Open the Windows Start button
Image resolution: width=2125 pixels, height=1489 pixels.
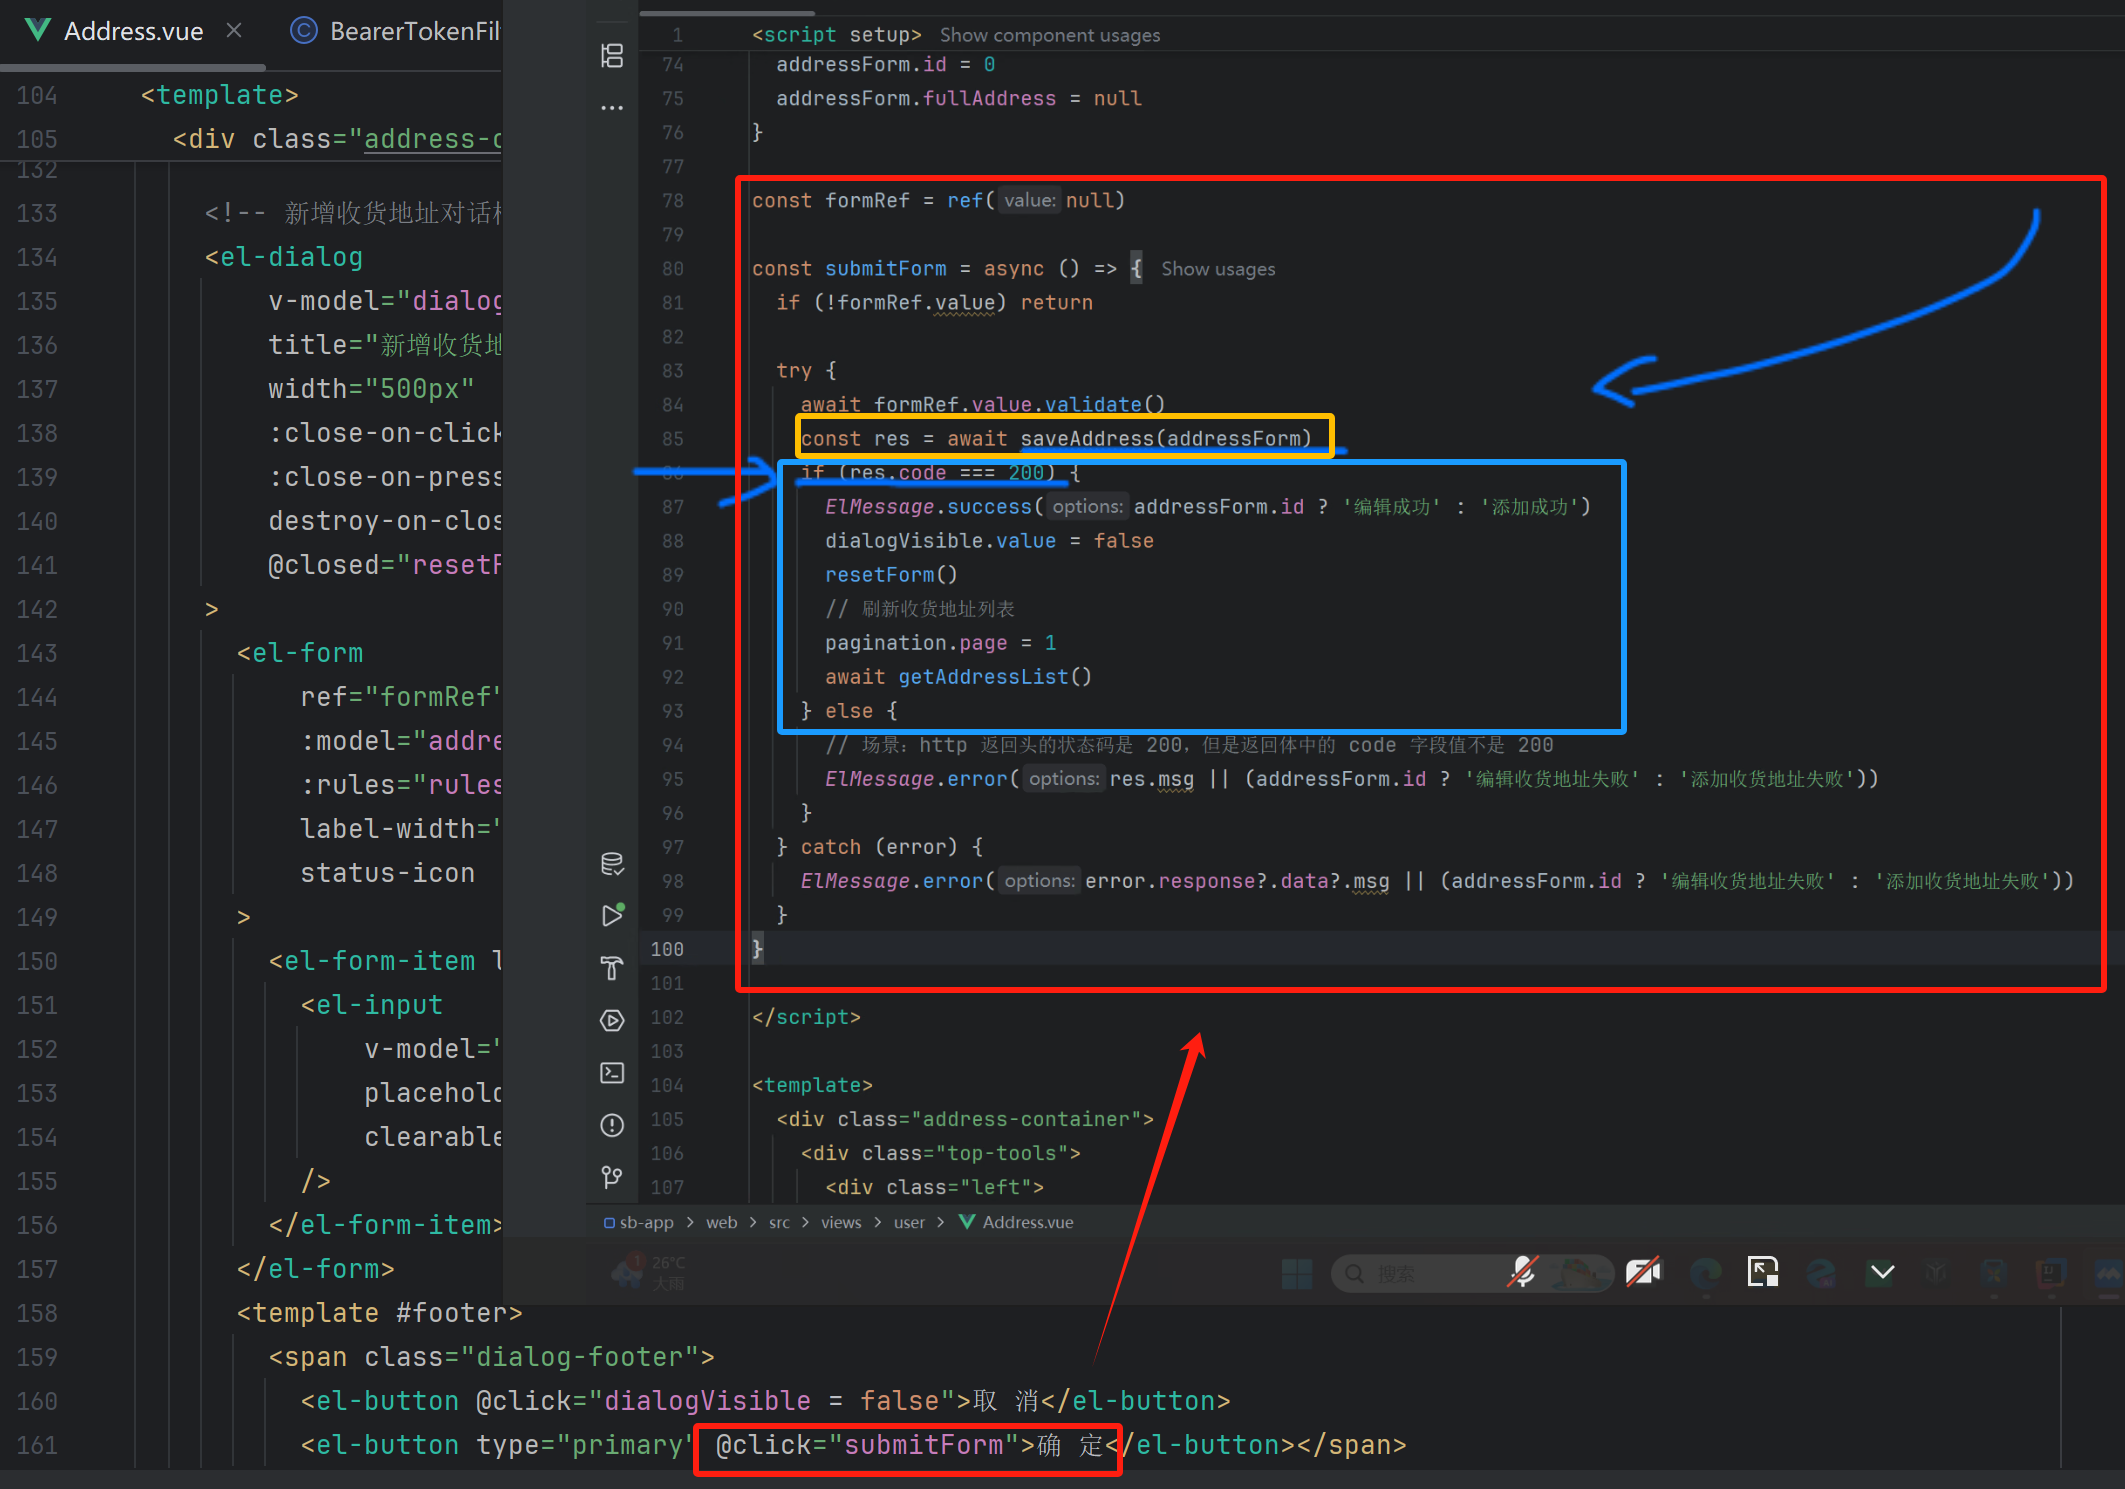pyautogui.click(x=1297, y=1274)
